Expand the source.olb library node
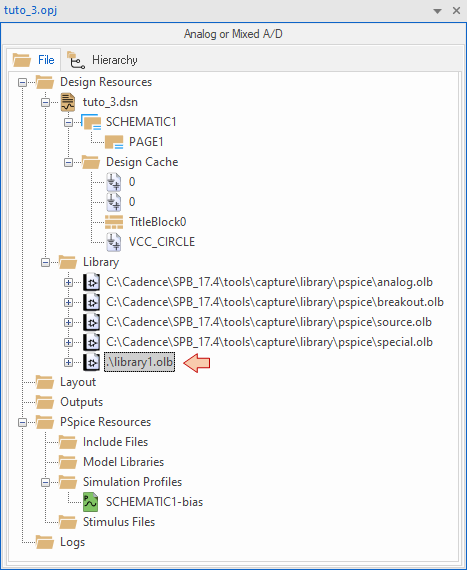This screenshot has height=570, width=467. point(68,322)
